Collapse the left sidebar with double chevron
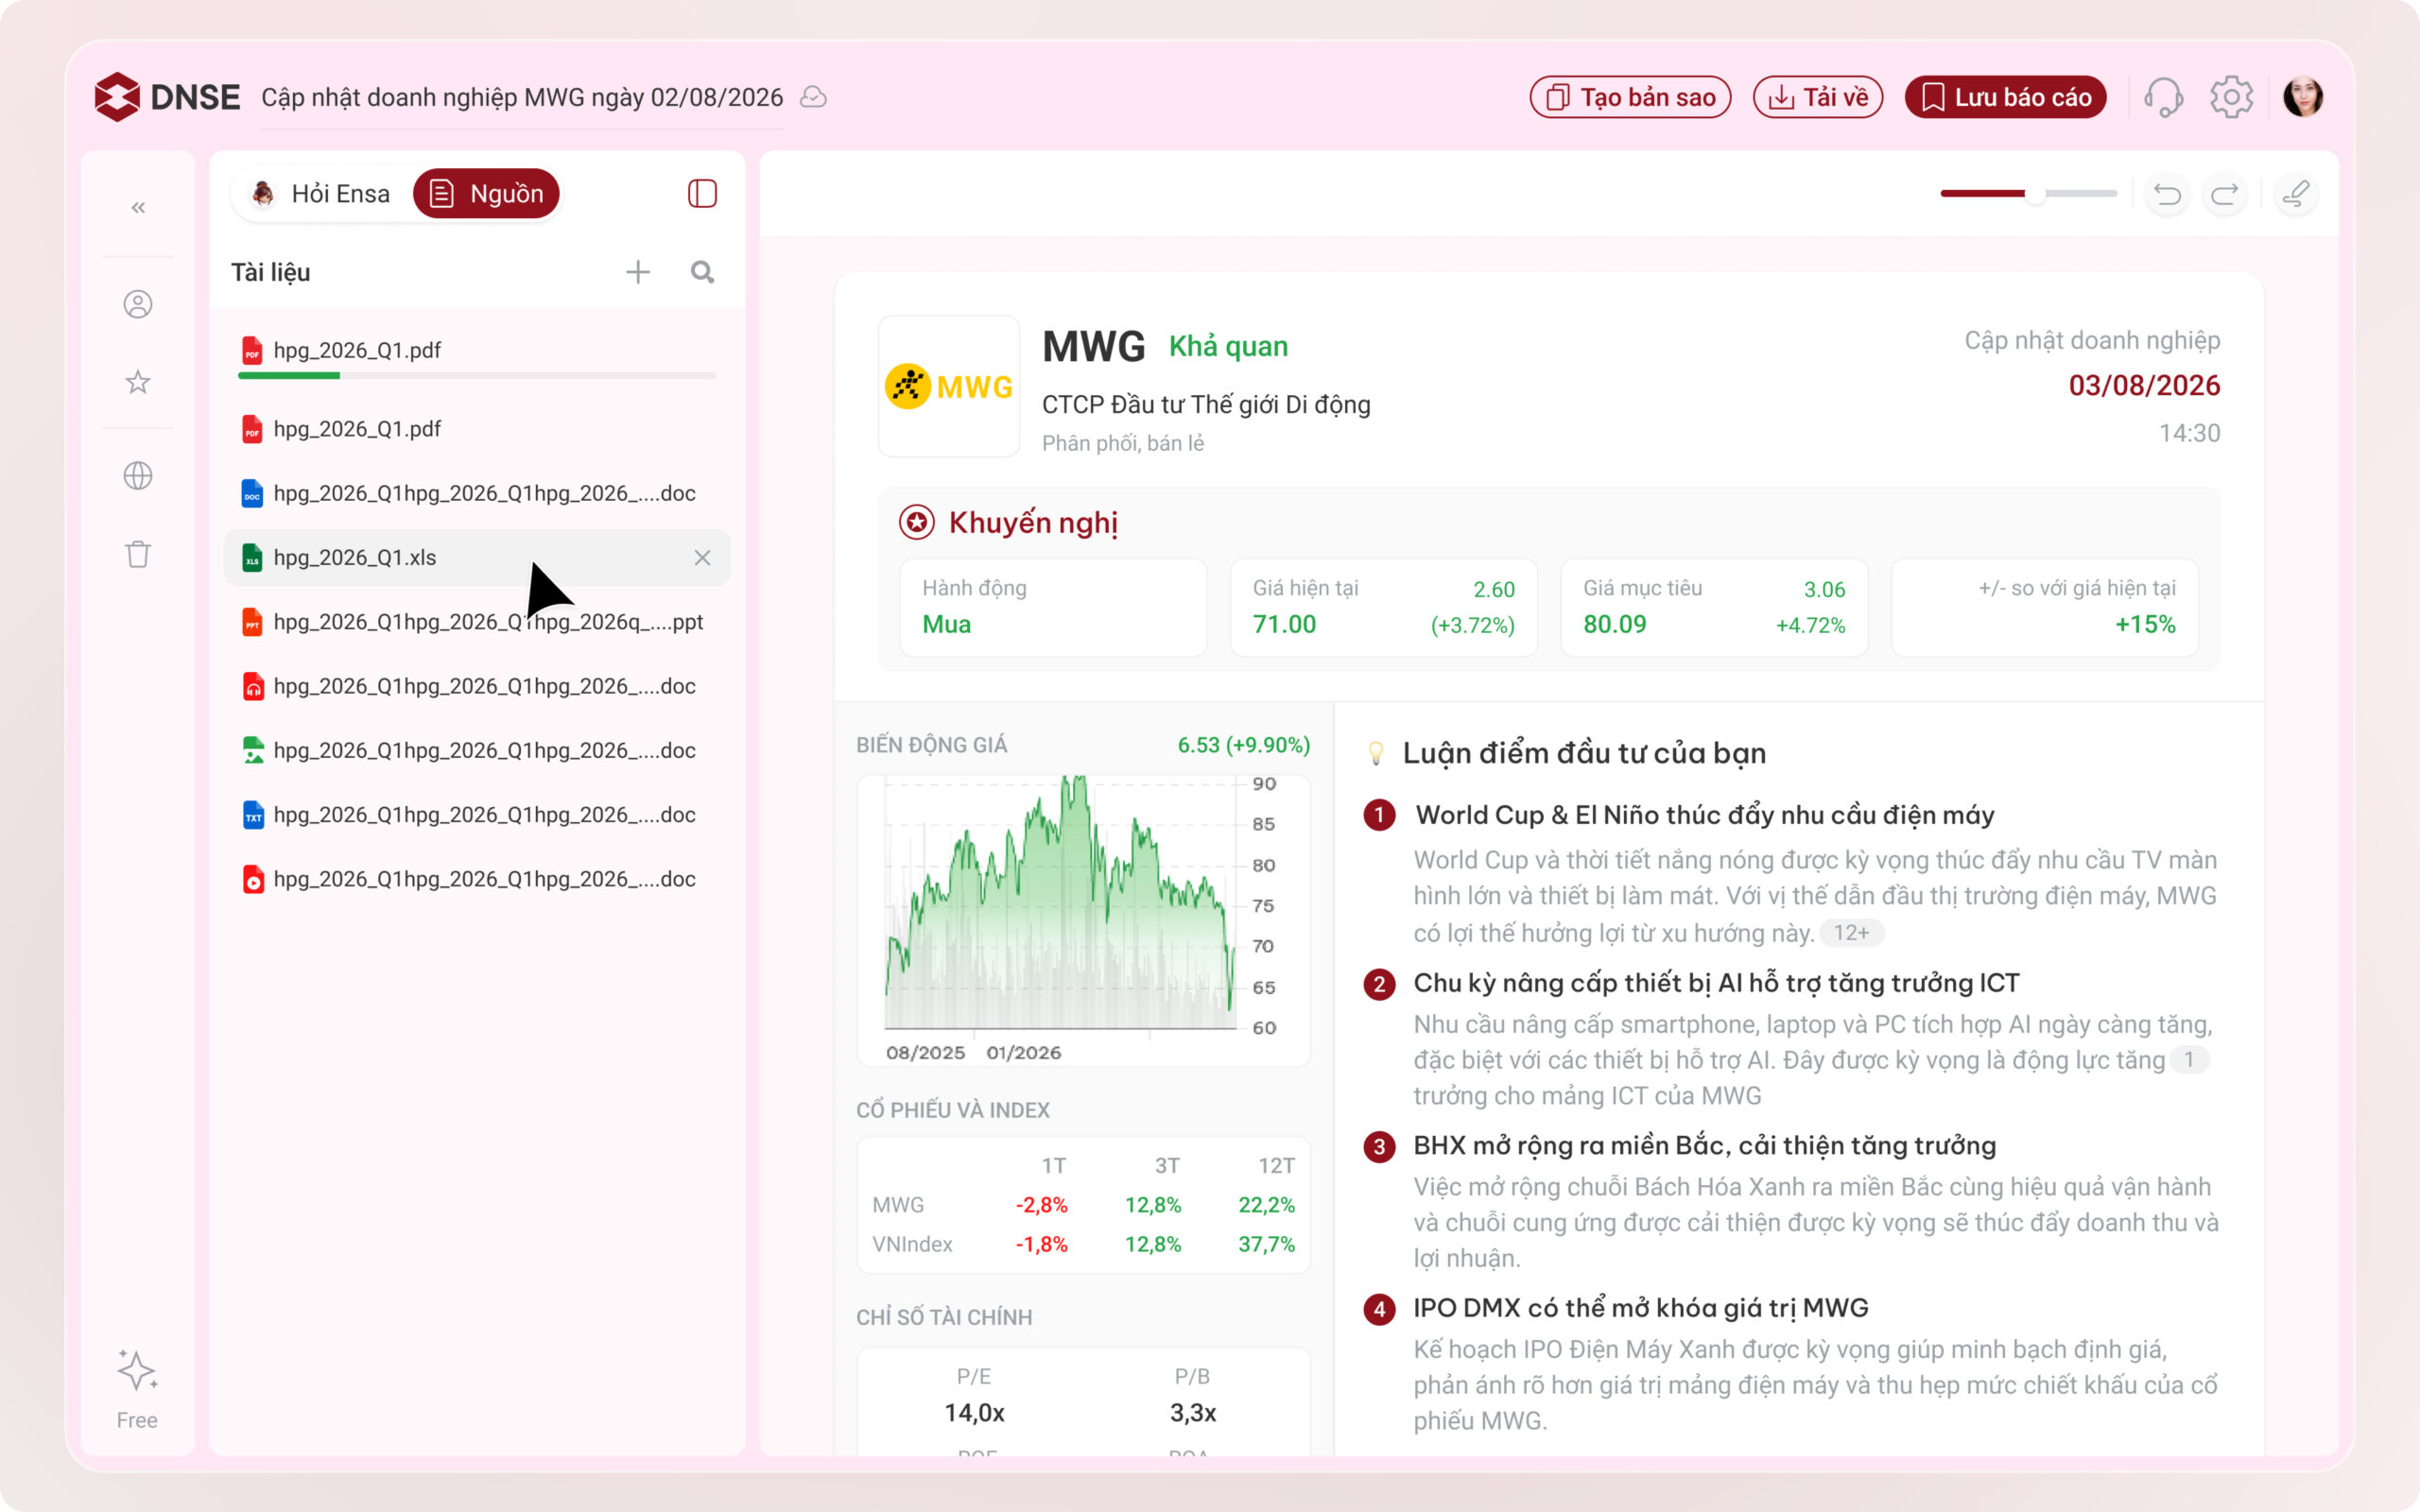This screenshot has height=1512, width=2420. pos(138,207)
